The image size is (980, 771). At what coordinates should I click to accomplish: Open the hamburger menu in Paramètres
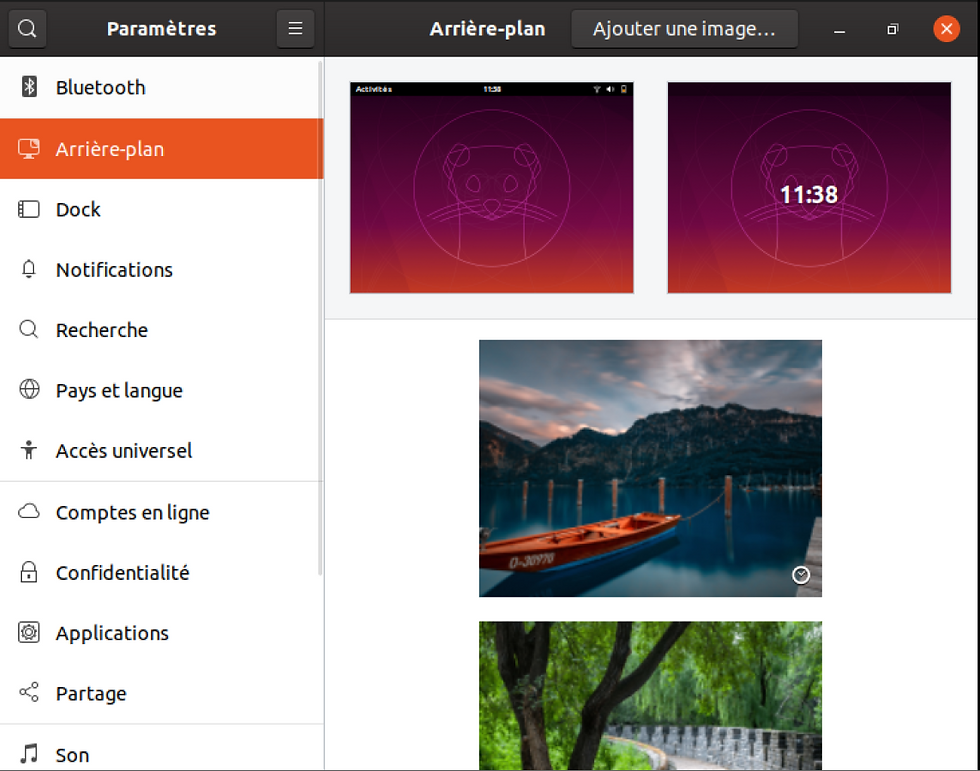pos(295,29)
